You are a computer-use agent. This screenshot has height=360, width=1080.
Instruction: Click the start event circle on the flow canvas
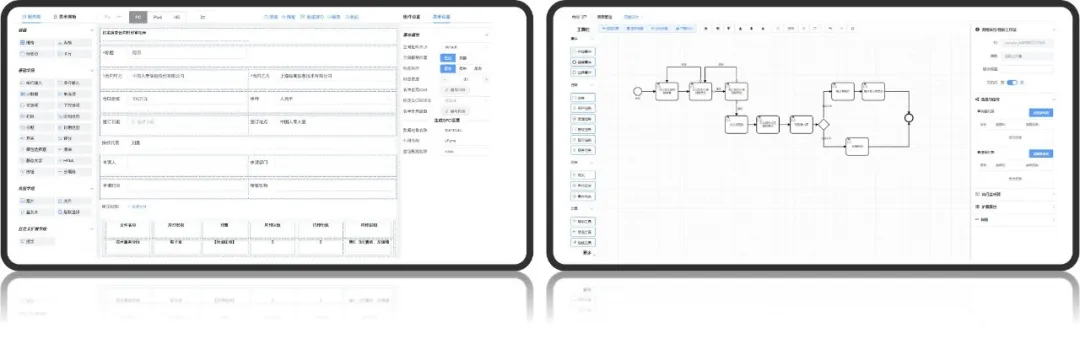637,91
